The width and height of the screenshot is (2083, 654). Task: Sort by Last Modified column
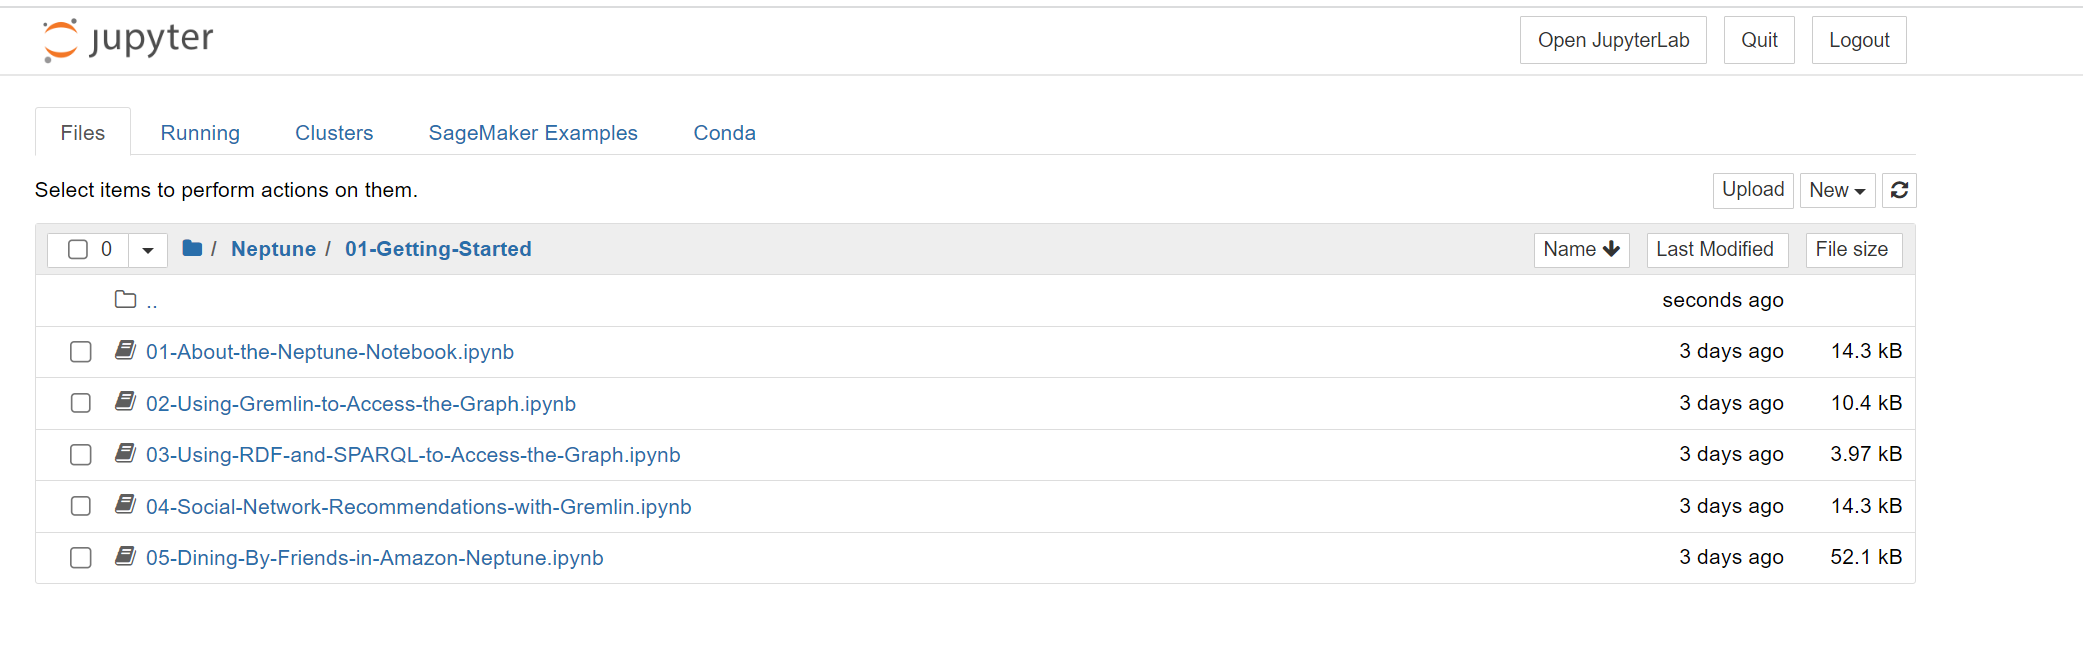pyautogui.click(x=1714, y=250)
